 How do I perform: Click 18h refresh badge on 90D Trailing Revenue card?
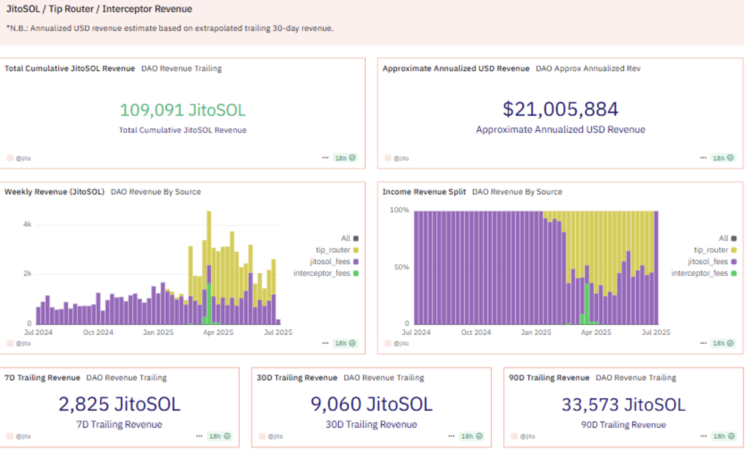click(x=723, y=436)
